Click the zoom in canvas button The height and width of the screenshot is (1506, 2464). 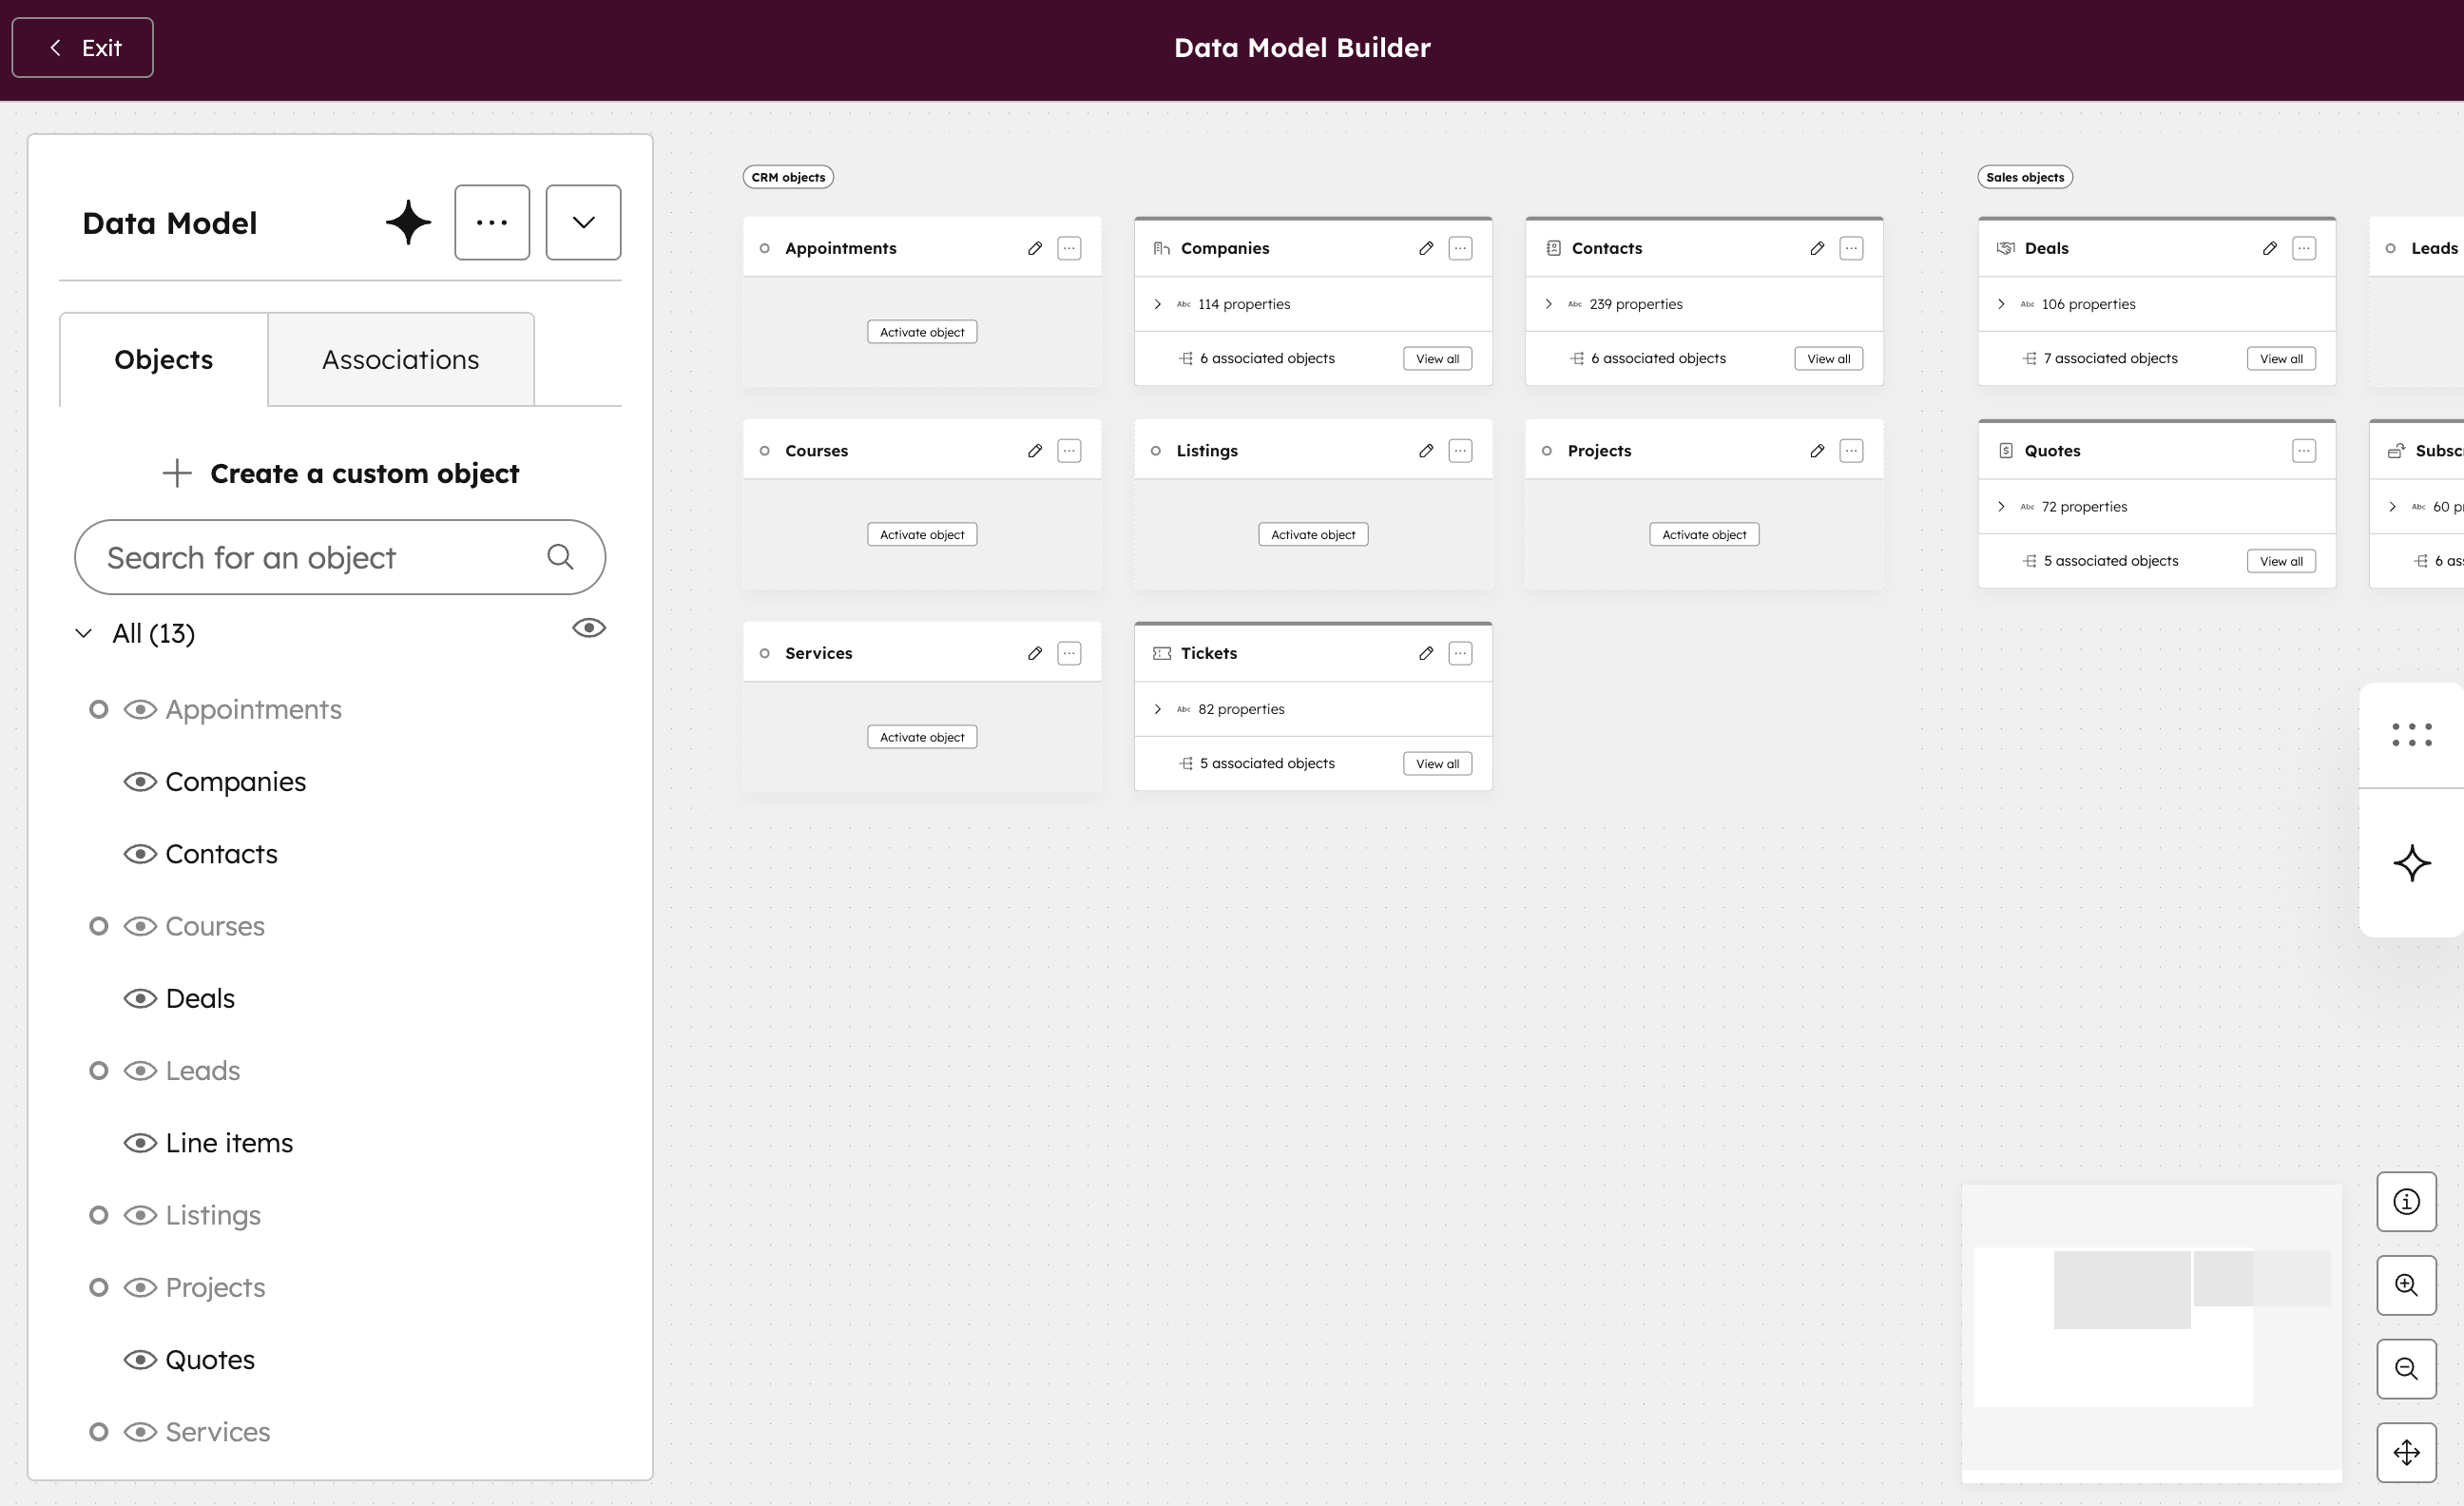(x=2406, y=1285)
